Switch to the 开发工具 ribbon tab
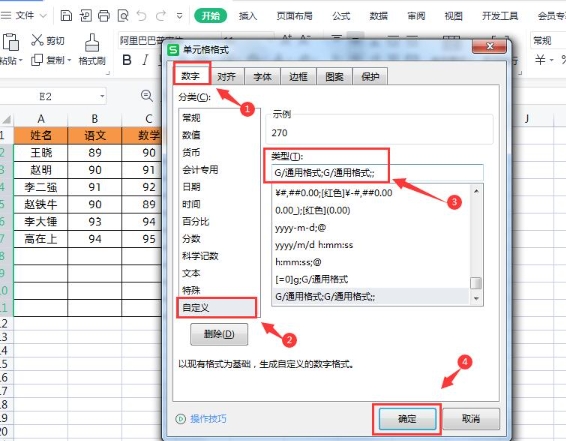The height and width of the screenshot is (441, 566). (x=500, y=16)
